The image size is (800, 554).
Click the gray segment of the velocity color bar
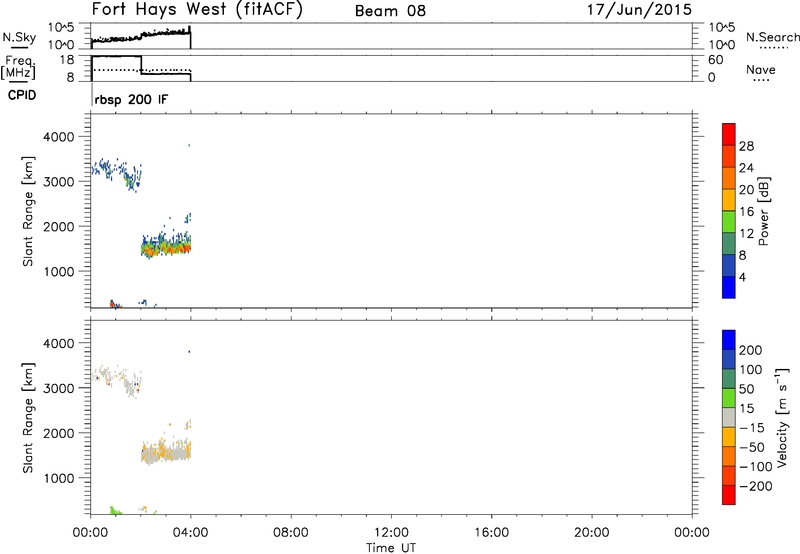729,417
